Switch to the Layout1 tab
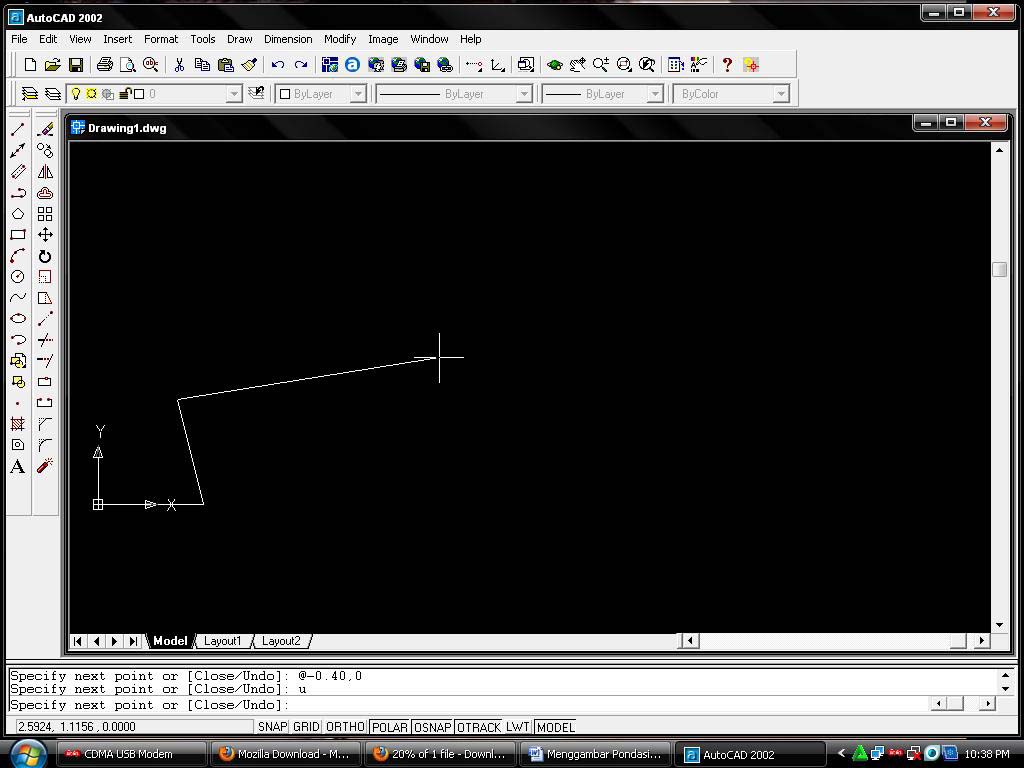Screen dimensions: 1024x768 (x=222, y=641)
